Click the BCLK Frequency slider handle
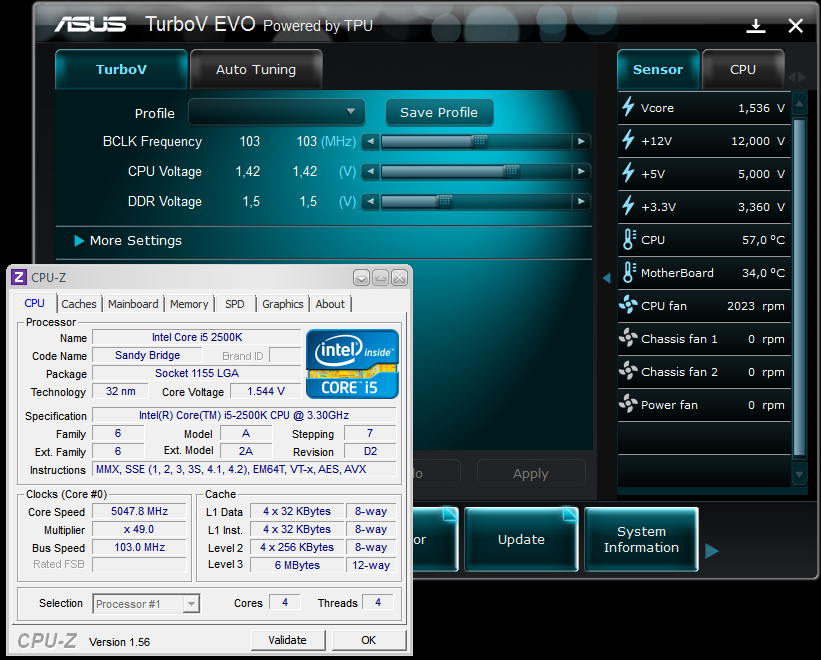 479,141
